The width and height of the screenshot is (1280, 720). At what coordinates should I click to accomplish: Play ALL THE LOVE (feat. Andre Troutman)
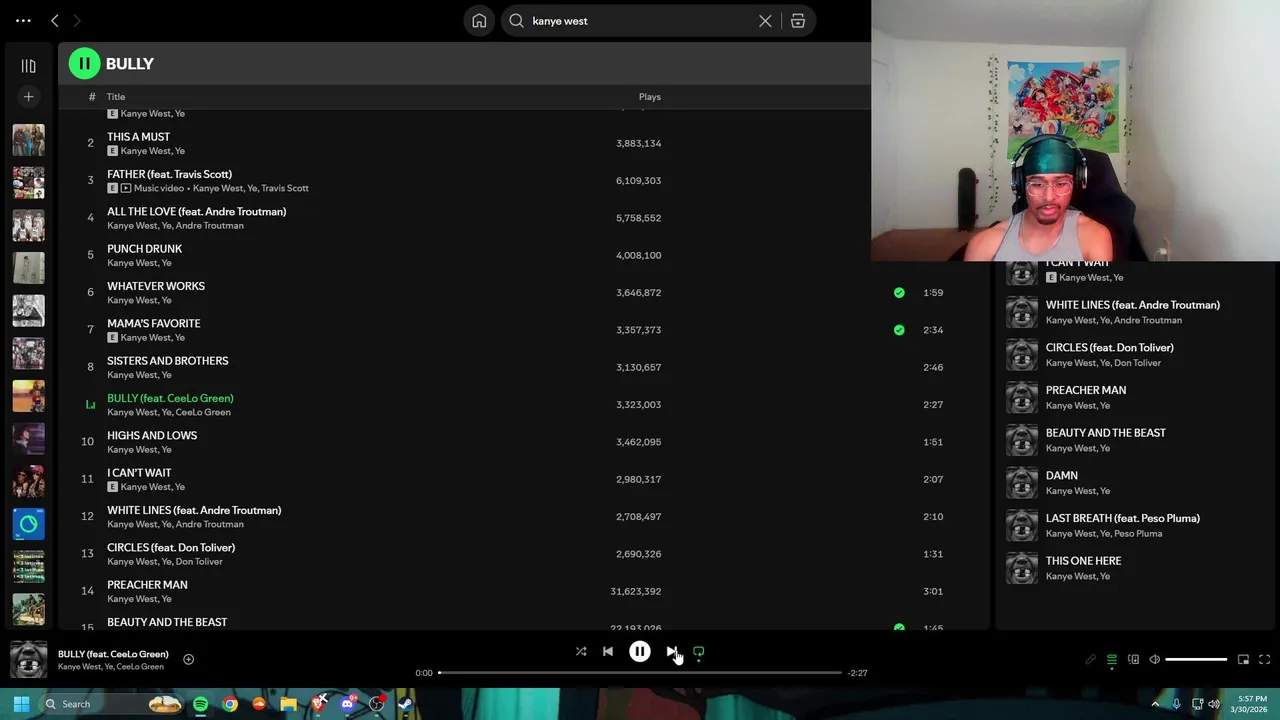tap(196, 212)
